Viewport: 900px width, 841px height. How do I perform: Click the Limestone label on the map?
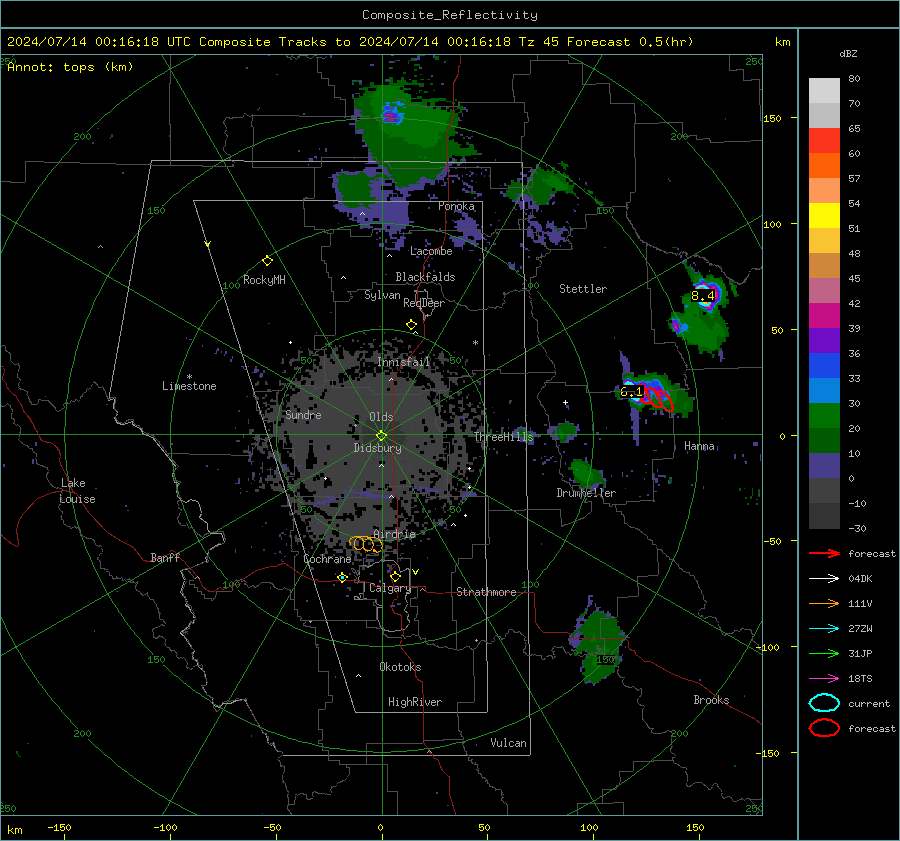point(189,386)
